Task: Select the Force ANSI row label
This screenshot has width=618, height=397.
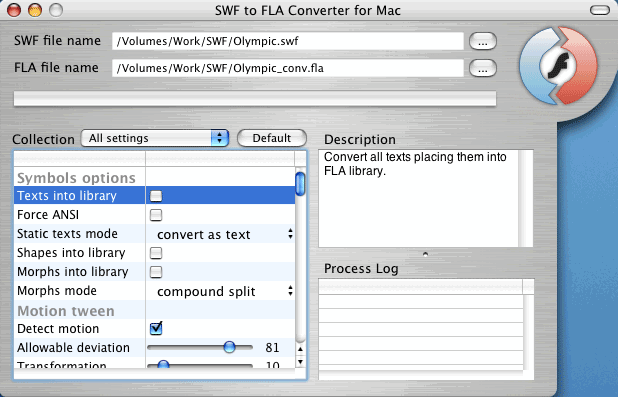Action: pyautogui.click(x=48, y=215)
